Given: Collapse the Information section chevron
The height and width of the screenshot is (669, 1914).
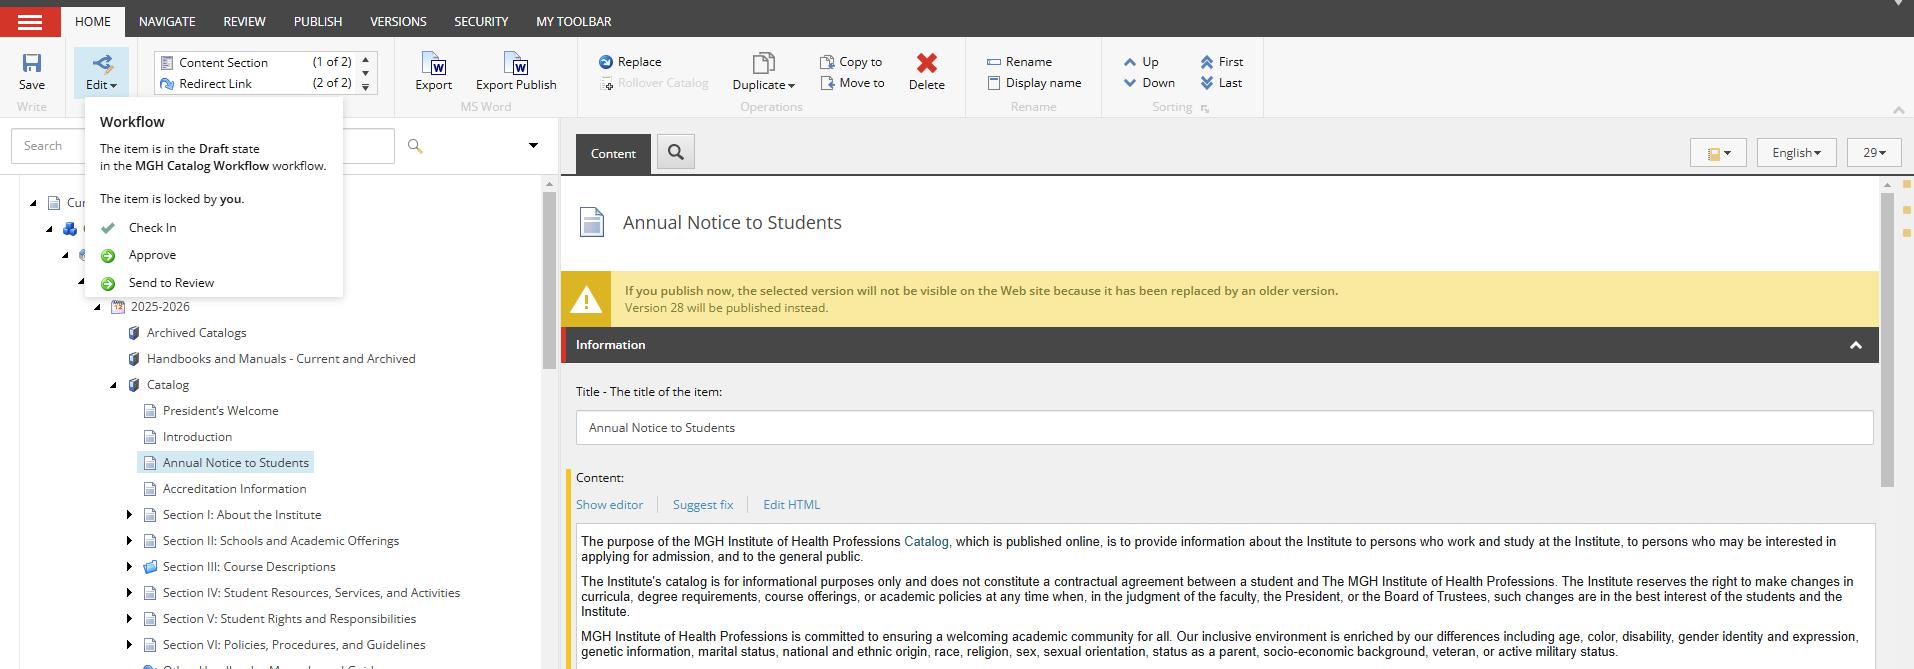Looking at the screenshot, I should 1855,345.
